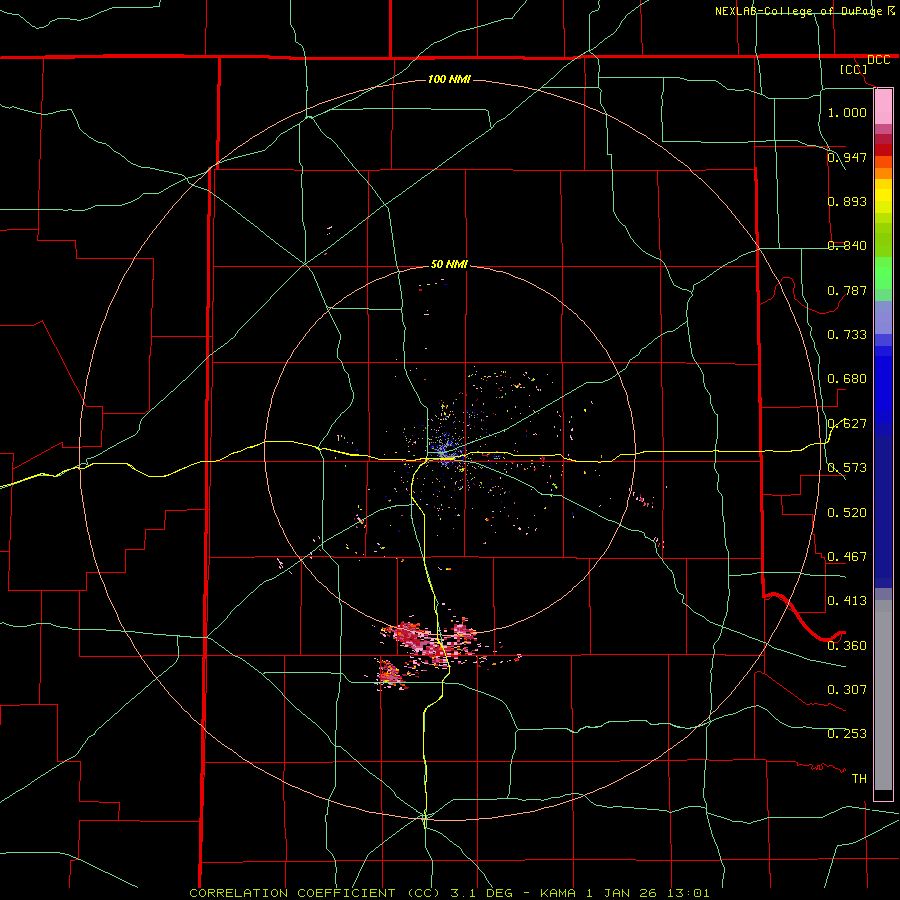Click the 0.413 legend value
The image size is (900, 900).
pyautogui.click(x=847, y=601)
